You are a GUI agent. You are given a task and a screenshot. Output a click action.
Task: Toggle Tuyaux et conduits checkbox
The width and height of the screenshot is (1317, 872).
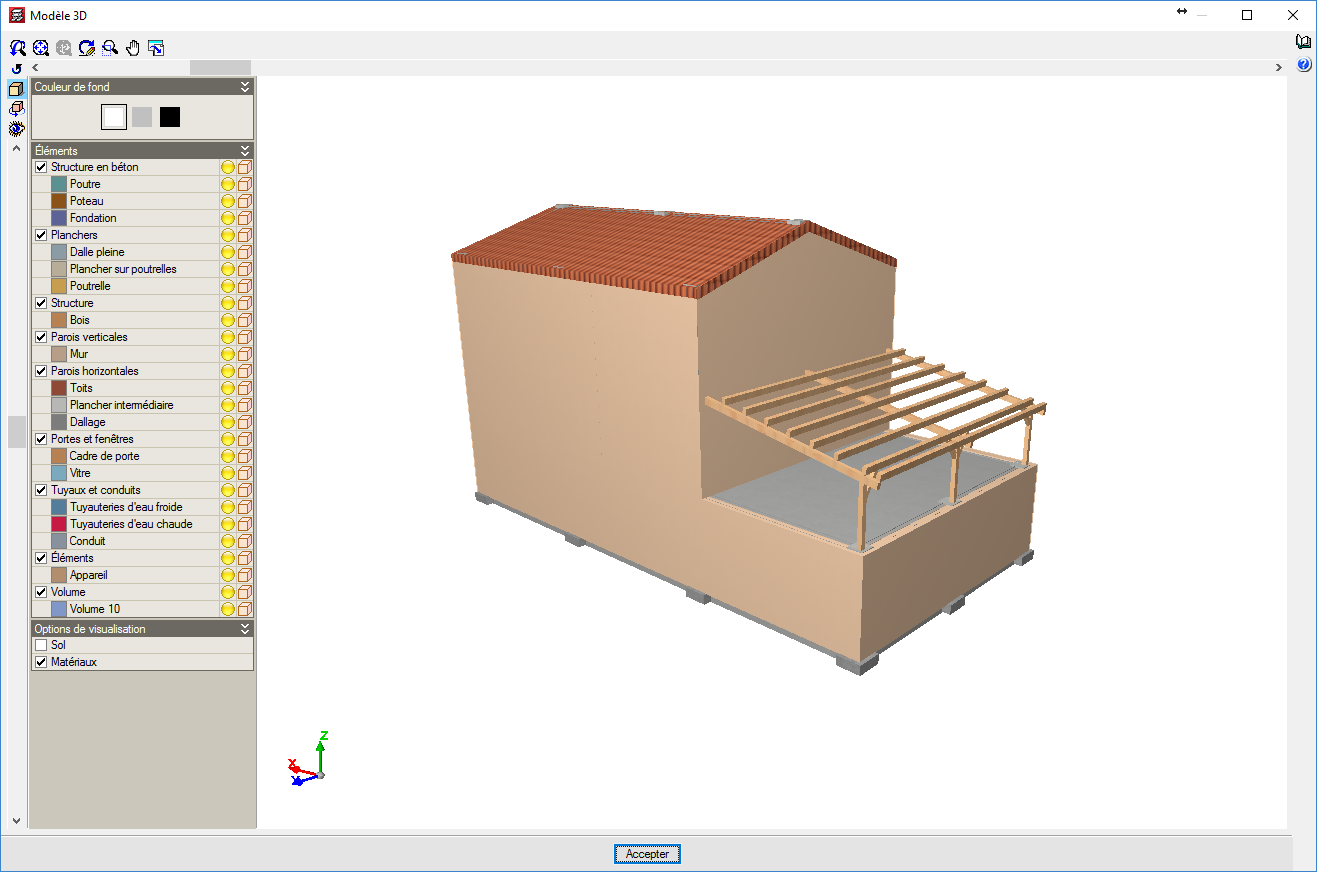pos(41,490)
